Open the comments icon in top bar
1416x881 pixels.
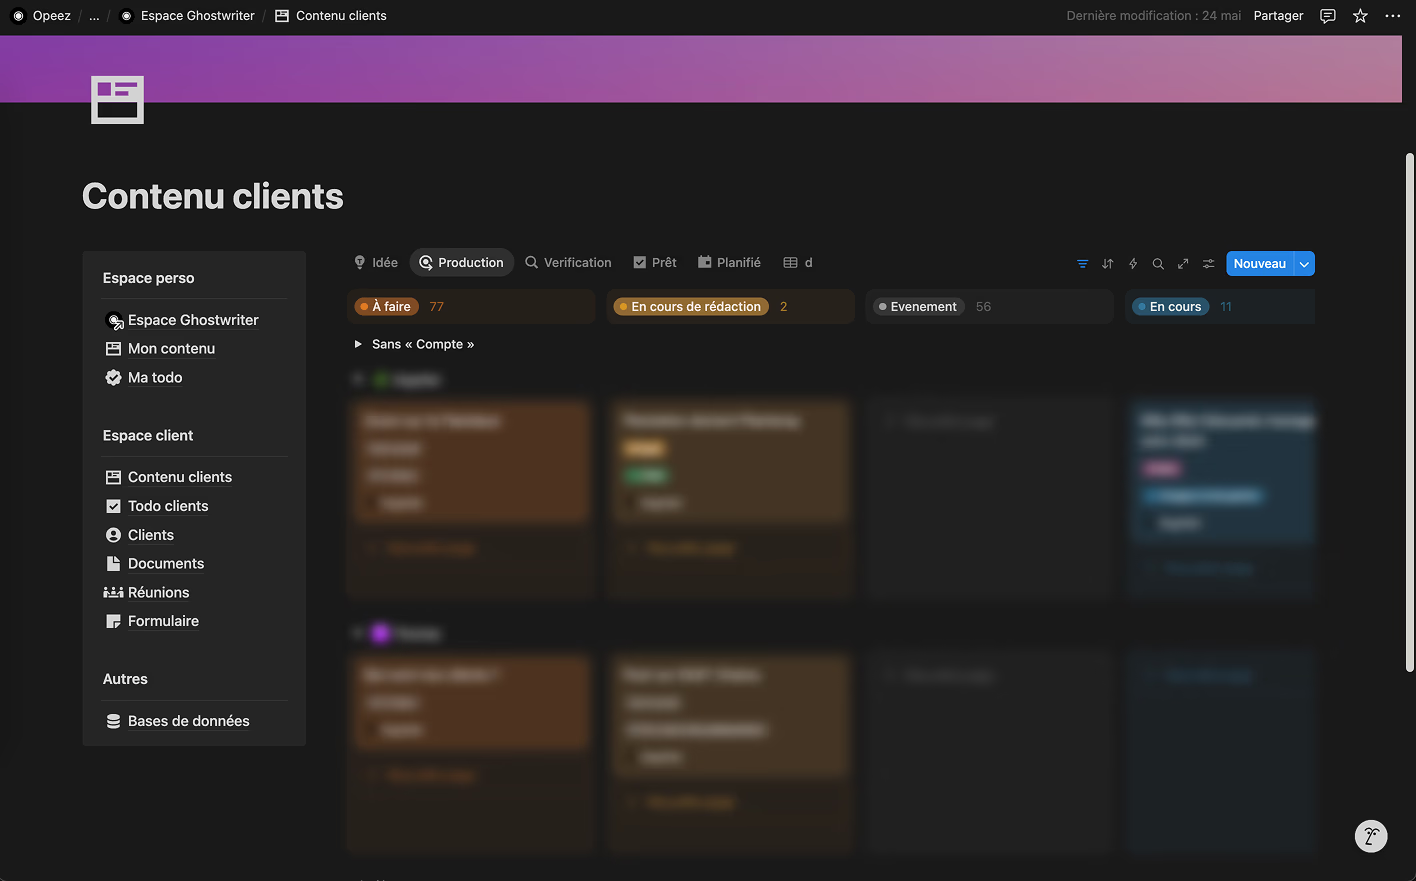1328,16
